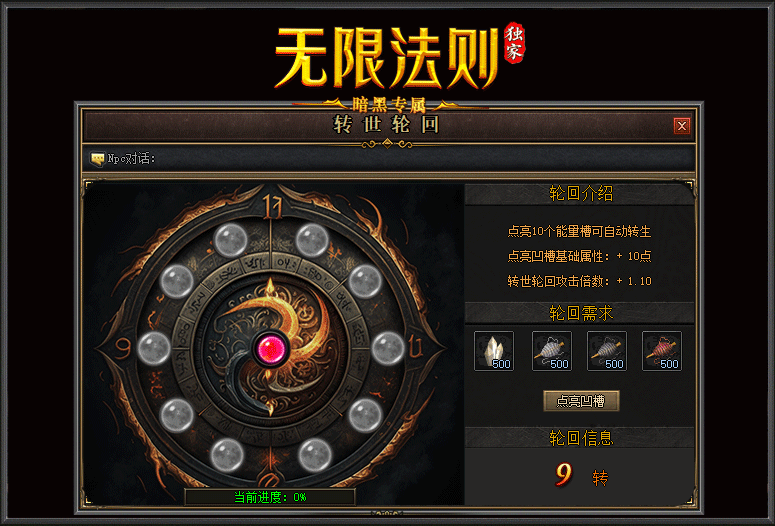Click the bottom-left grey energy orb
The image size is (775, 526).
[227, 455]
